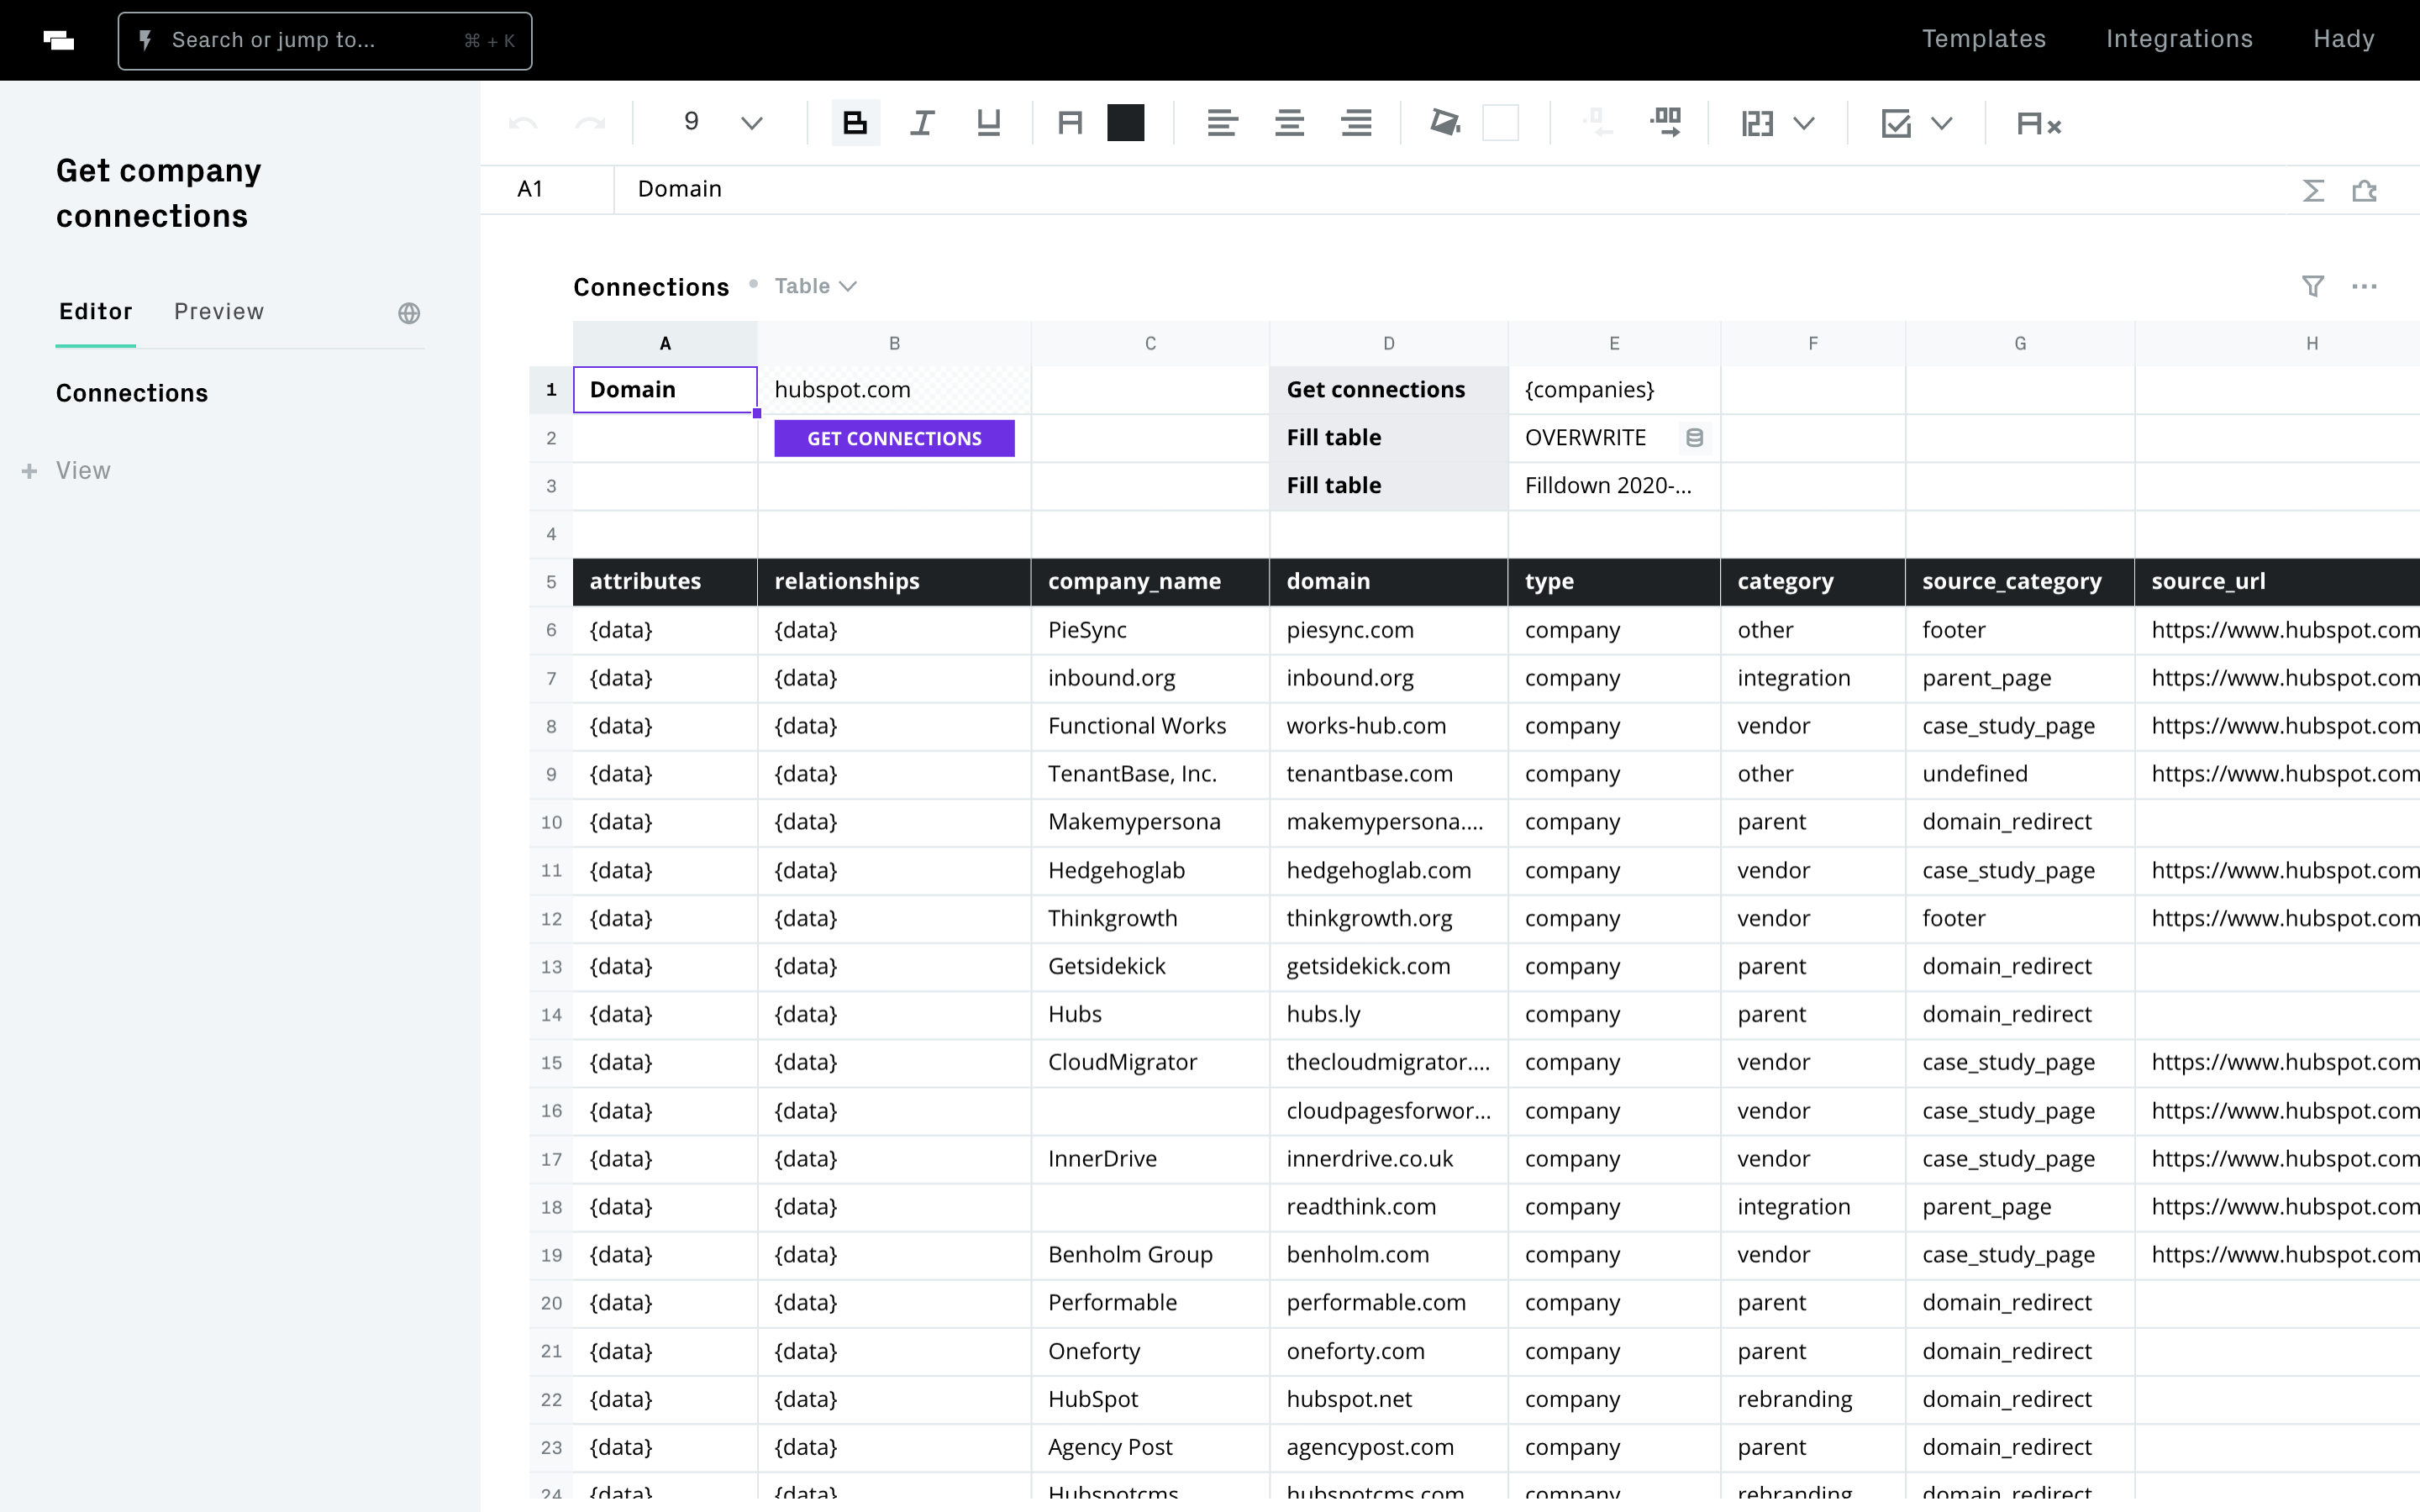Click the source_category header cell

tap(2020, 582)
